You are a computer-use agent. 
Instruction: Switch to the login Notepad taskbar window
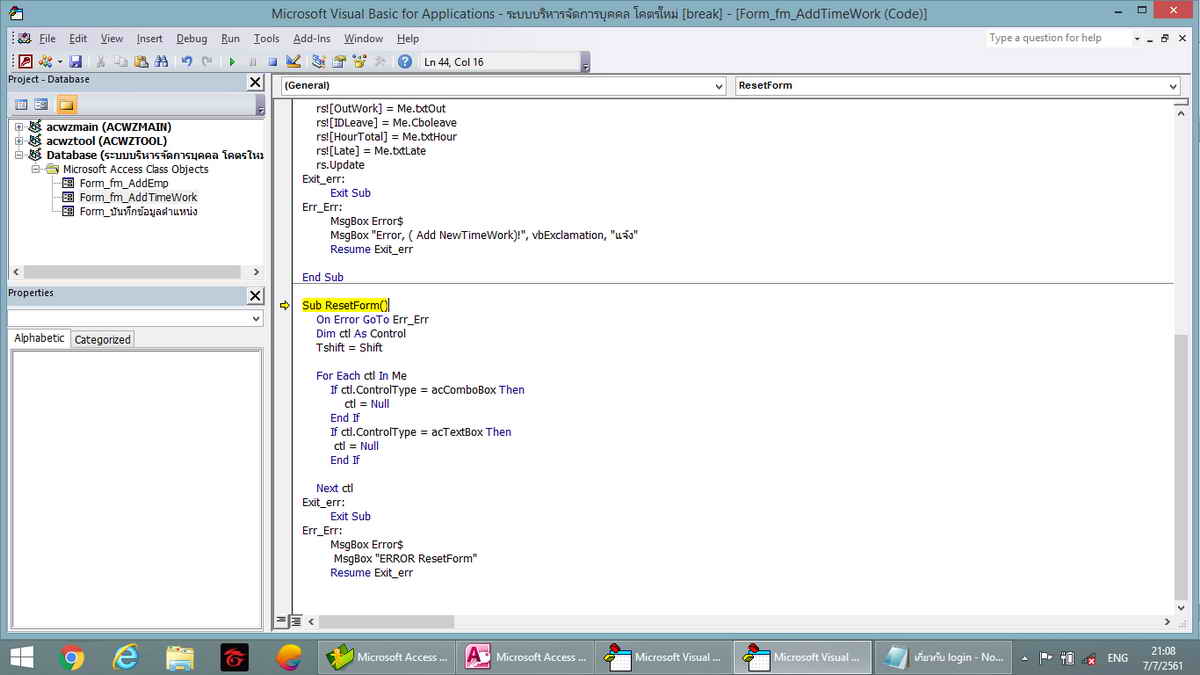944,657
